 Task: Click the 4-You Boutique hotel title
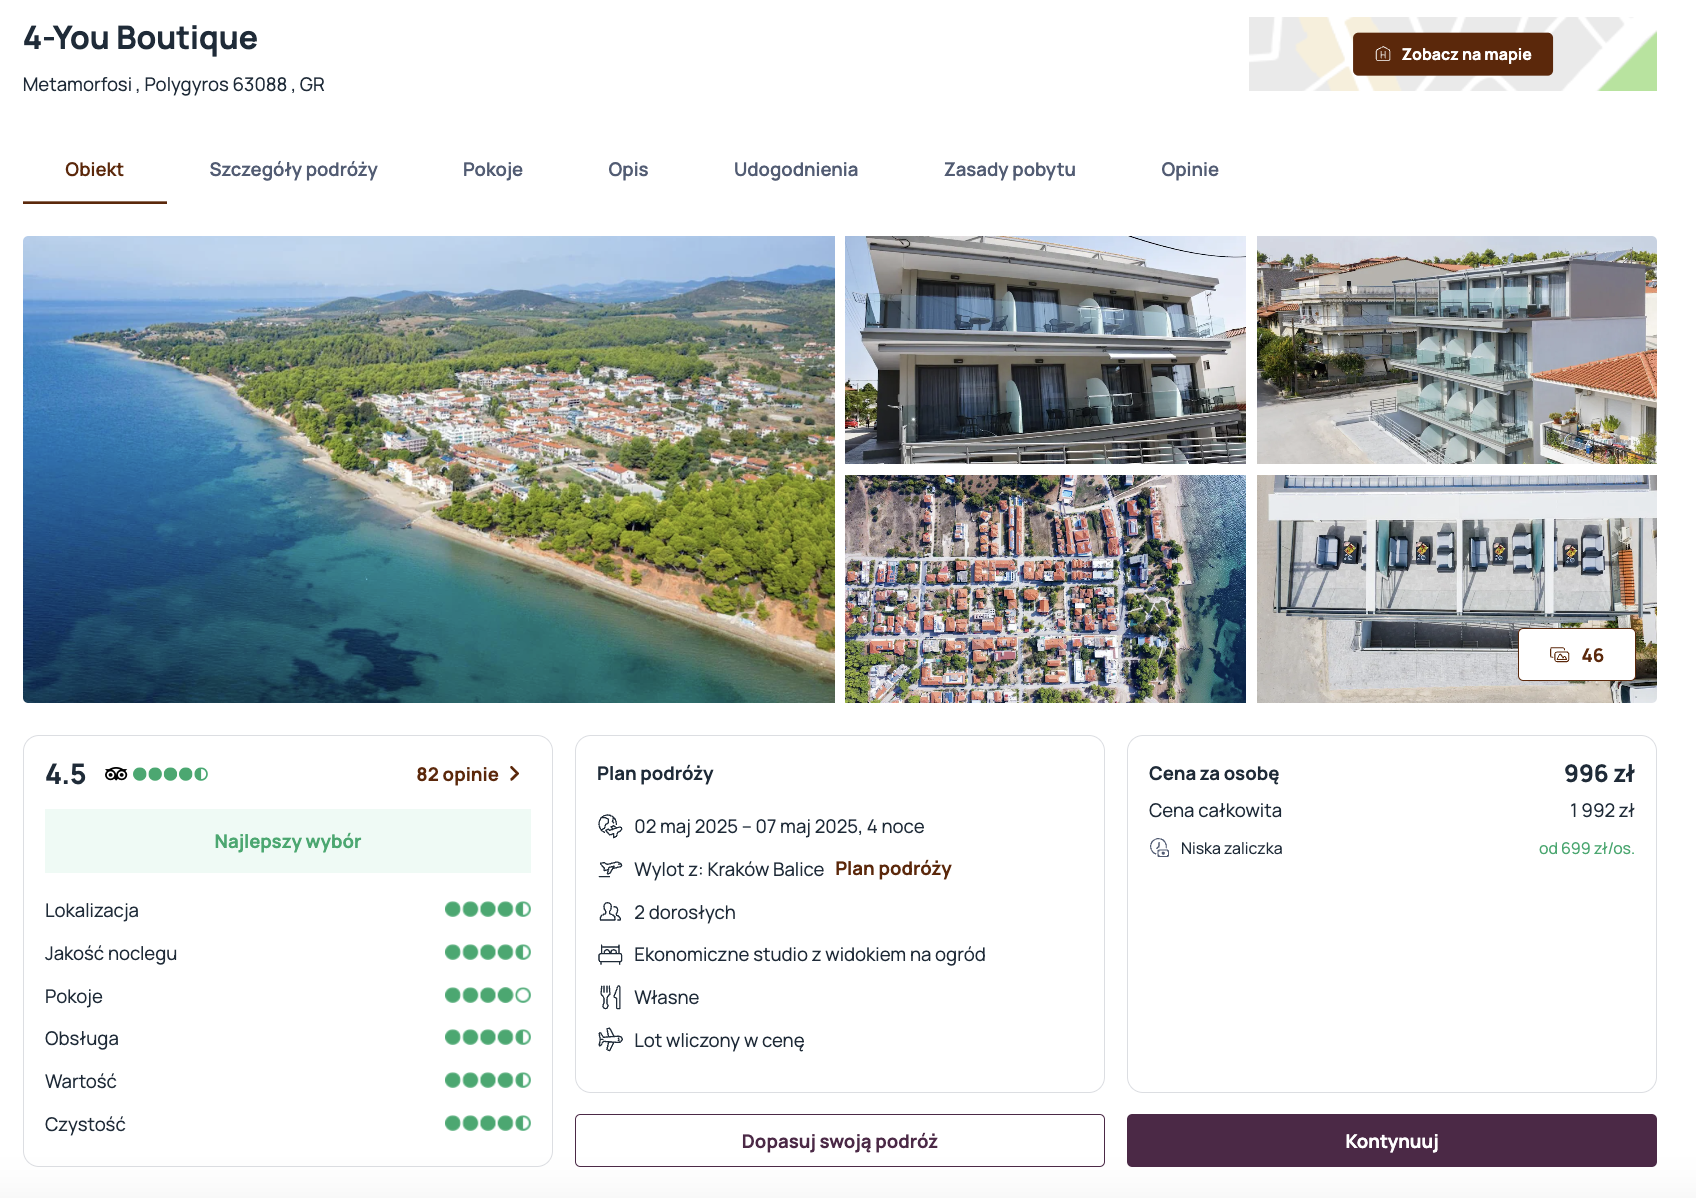[140, 38]
